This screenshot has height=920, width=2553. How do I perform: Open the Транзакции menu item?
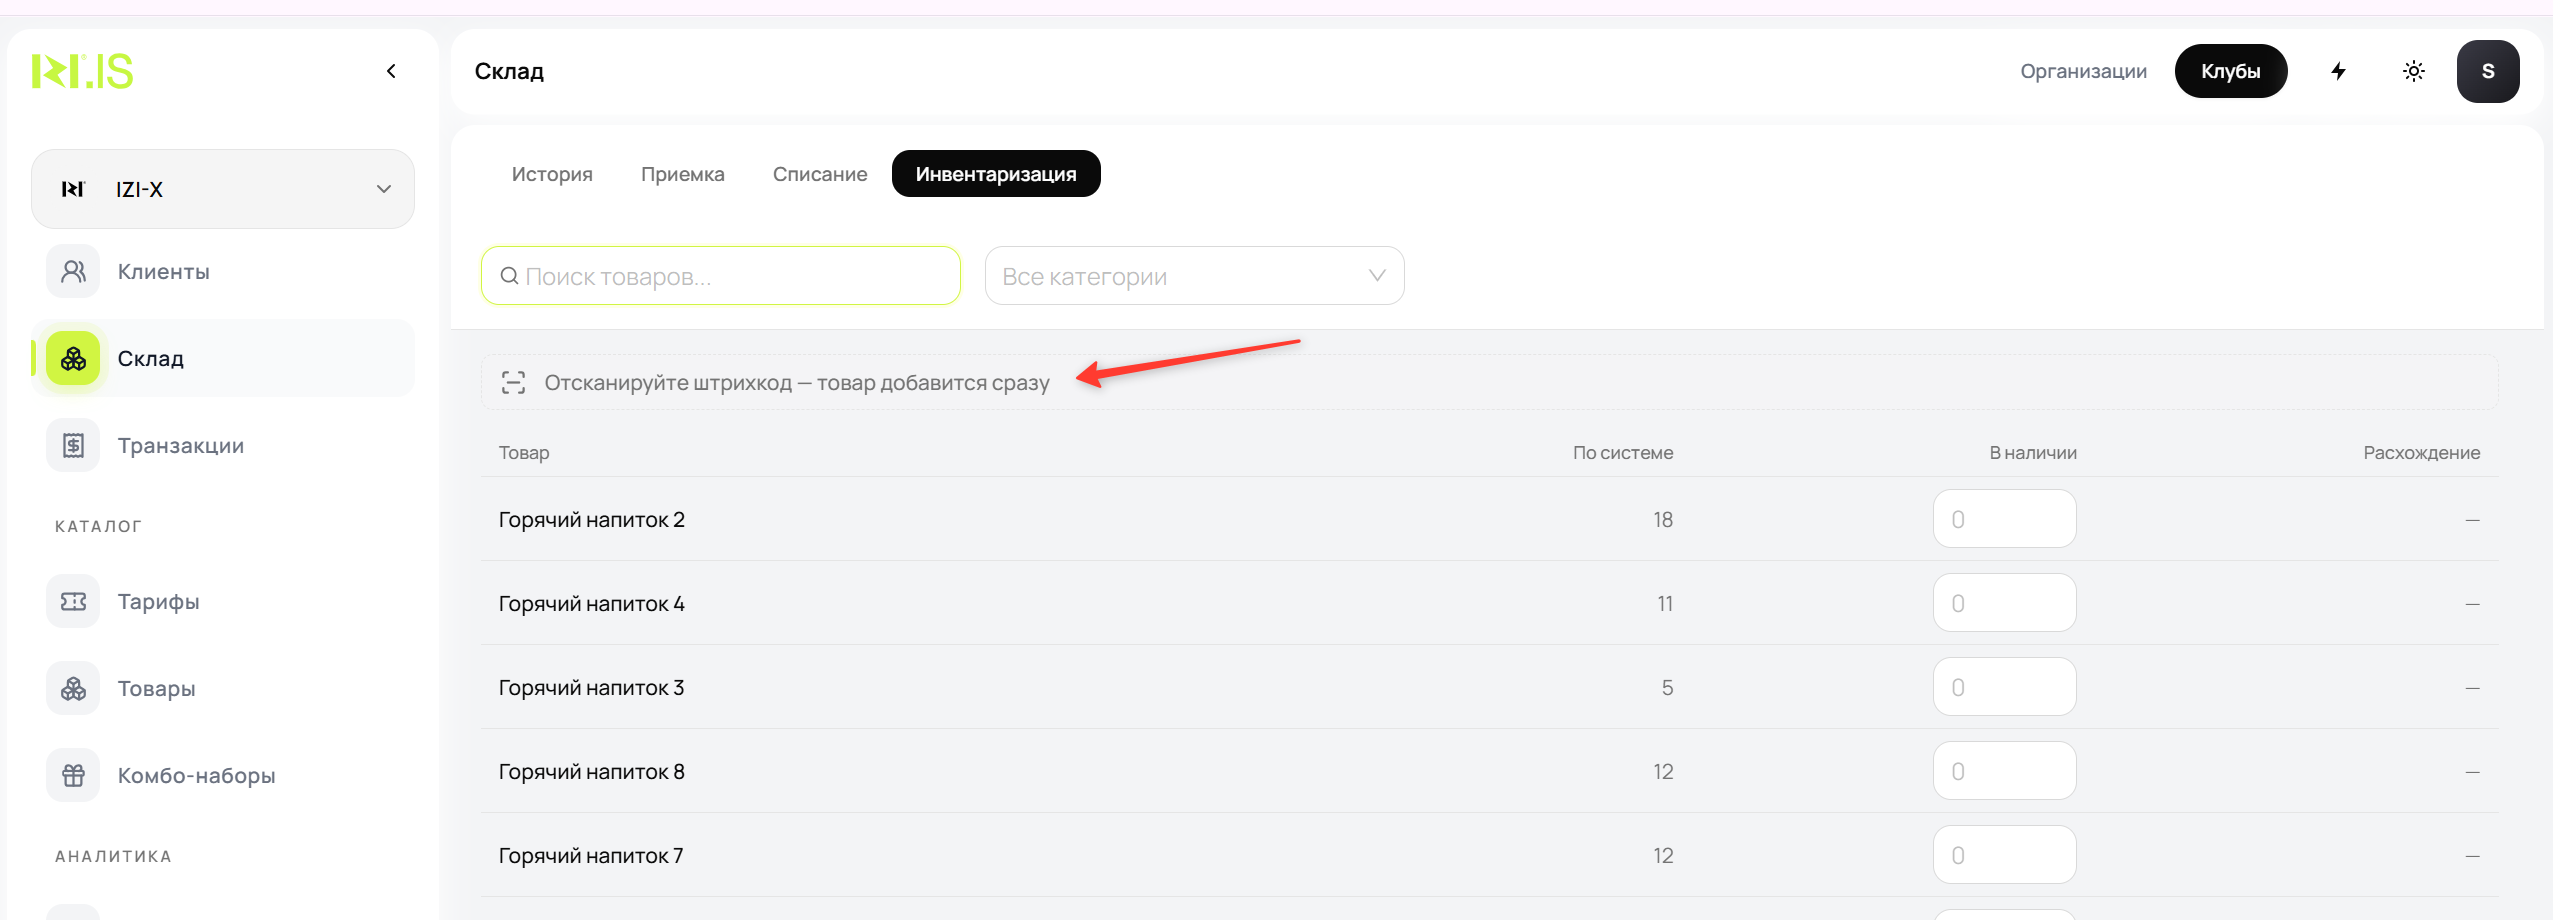[x=223, y=445]
